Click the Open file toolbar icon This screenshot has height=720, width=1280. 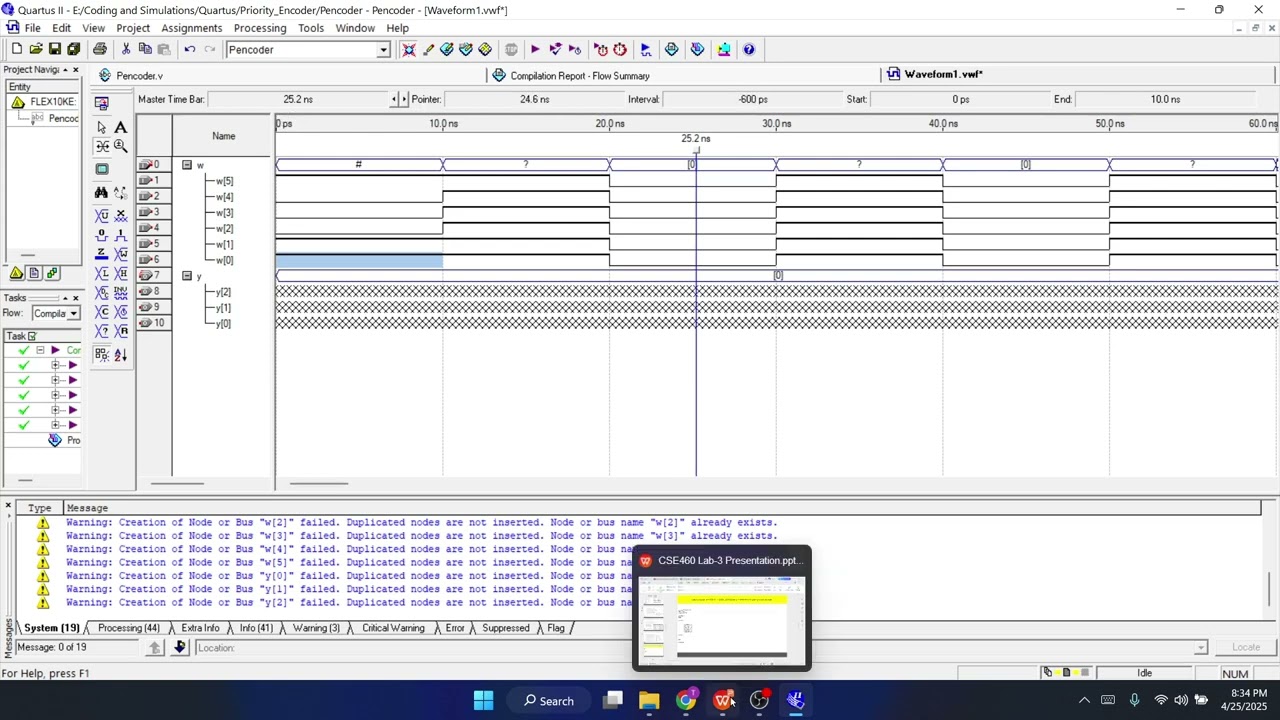[36, 49]
